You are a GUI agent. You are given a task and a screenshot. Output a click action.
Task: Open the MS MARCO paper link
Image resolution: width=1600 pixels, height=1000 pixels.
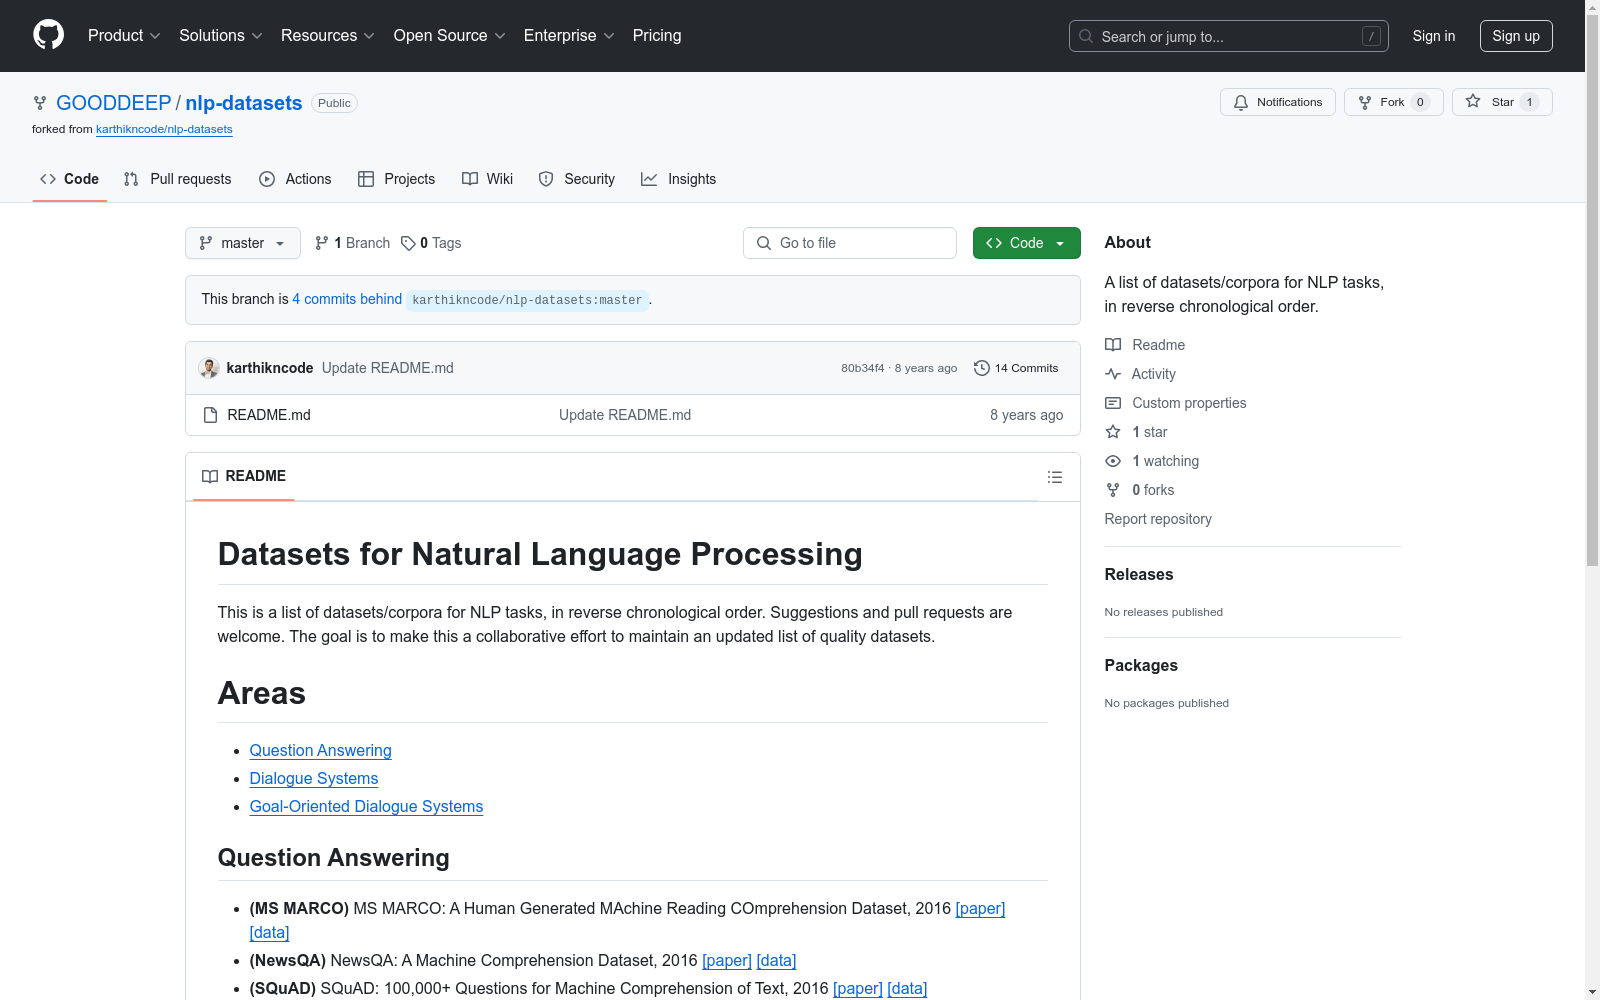(980, 909)
